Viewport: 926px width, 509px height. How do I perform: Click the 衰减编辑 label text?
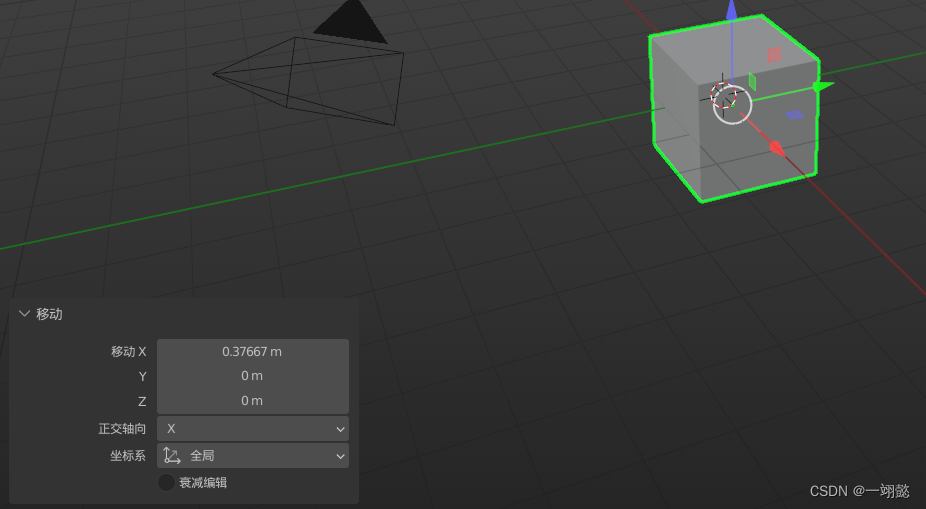point(203,482)
